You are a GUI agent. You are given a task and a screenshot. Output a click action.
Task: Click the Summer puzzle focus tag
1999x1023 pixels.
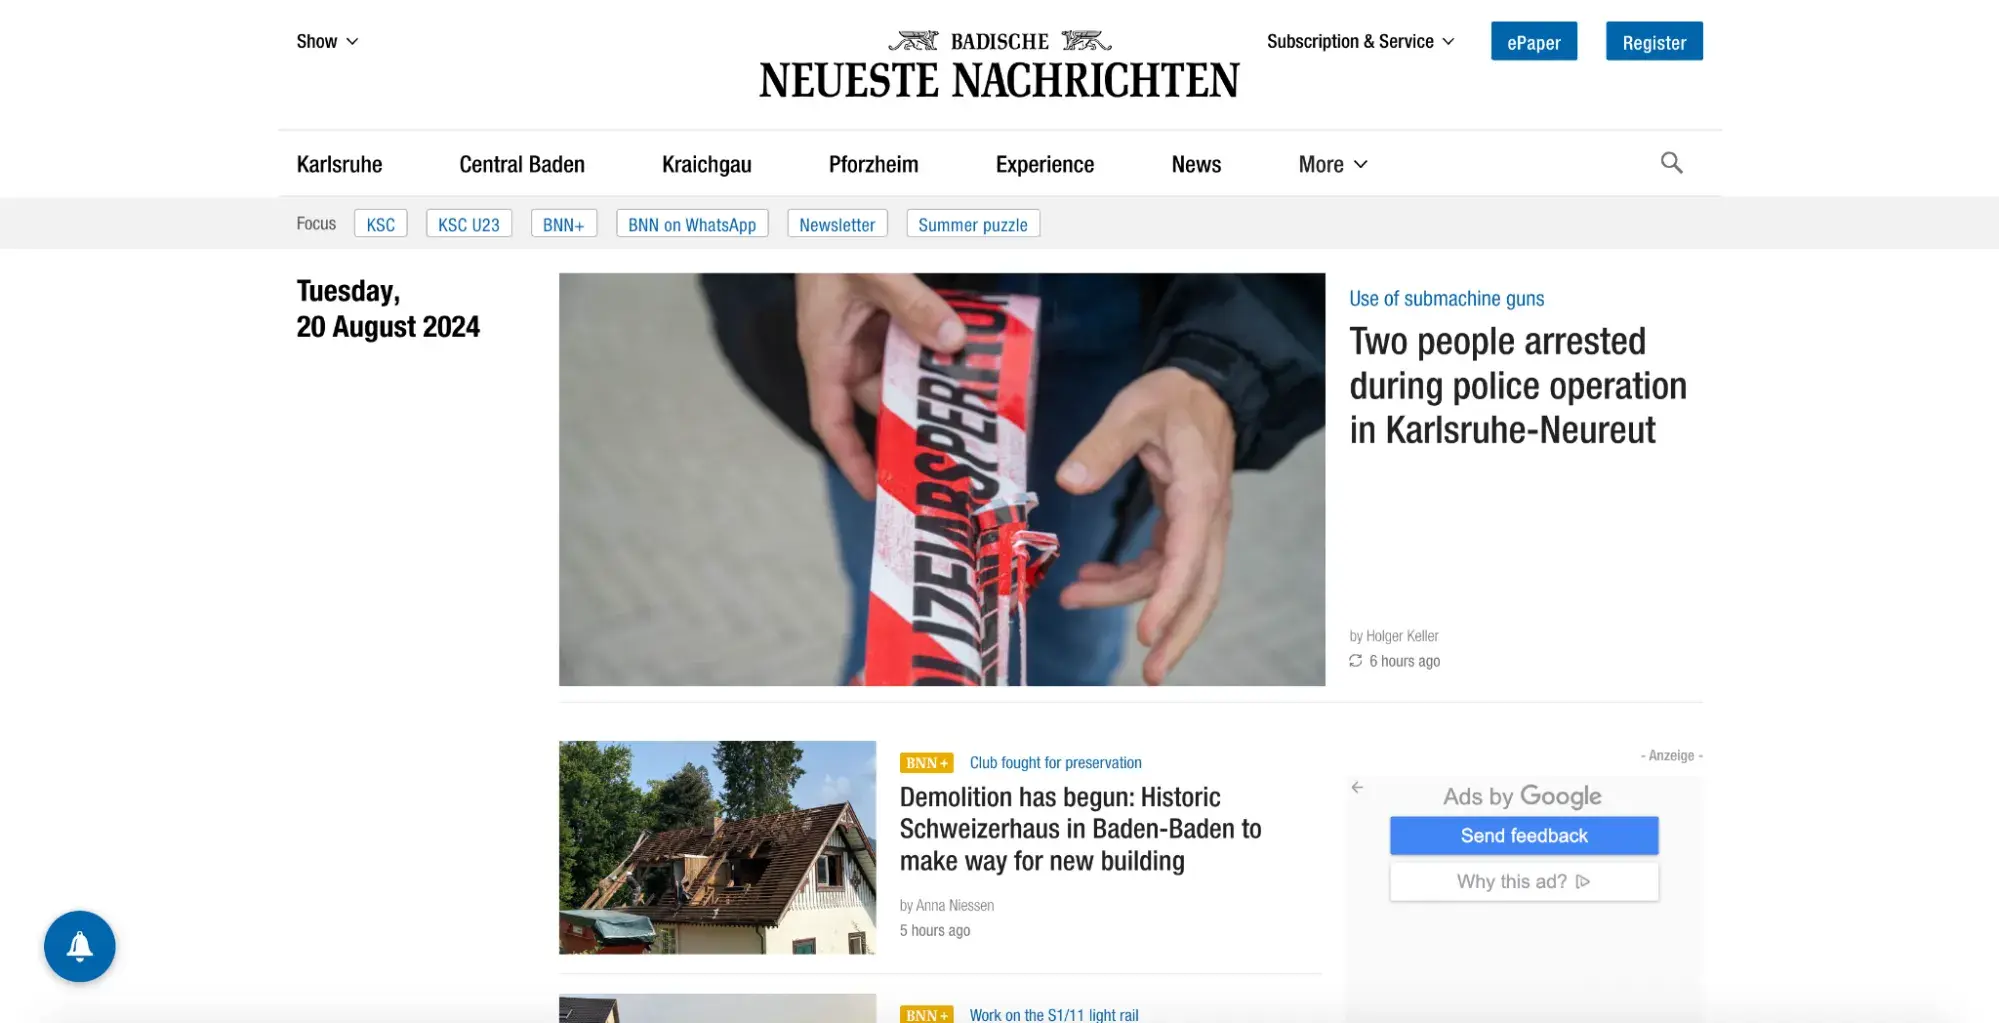pyautogui.click(x=972, y=223)
